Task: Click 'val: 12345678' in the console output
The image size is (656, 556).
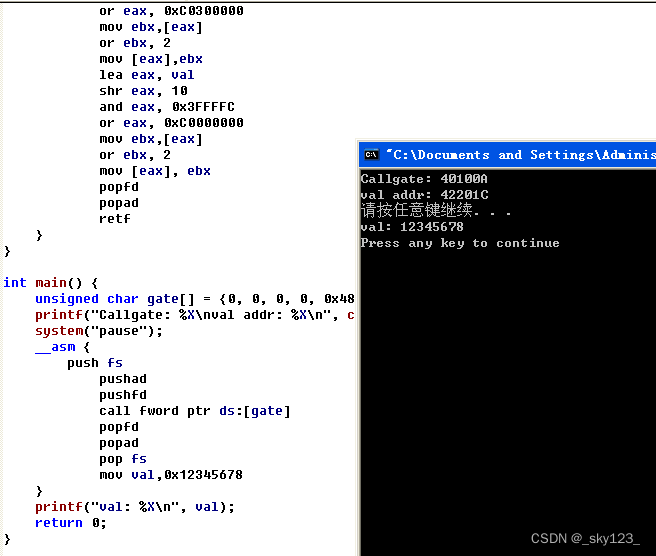Action: [412, 227]
